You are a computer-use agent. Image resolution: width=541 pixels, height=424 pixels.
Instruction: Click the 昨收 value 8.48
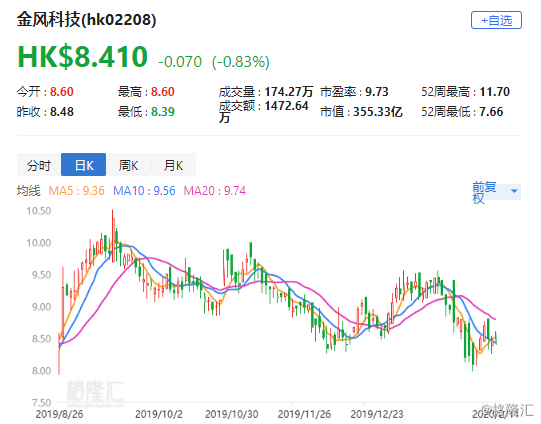pos(62,112)
